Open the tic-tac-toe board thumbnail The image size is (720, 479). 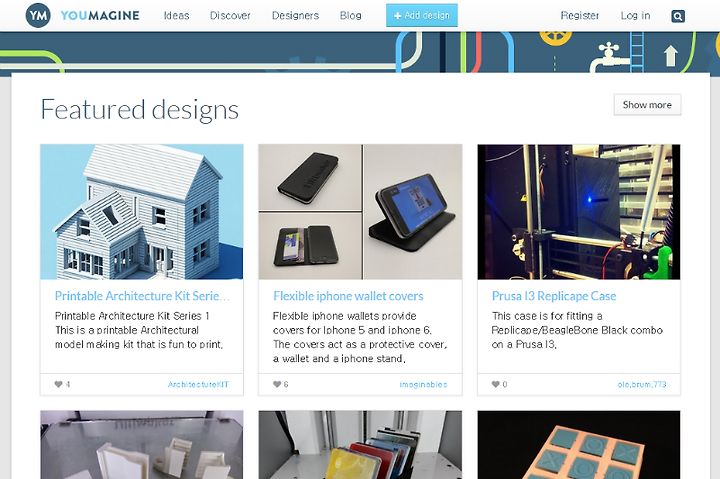[579, 445]
